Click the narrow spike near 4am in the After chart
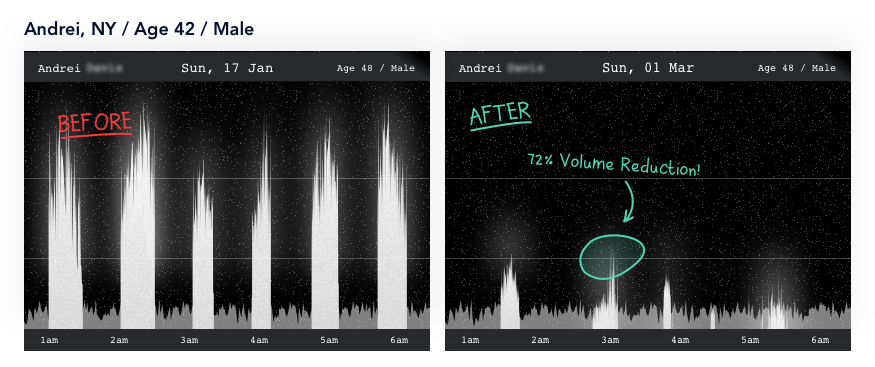 pos(667,301)
